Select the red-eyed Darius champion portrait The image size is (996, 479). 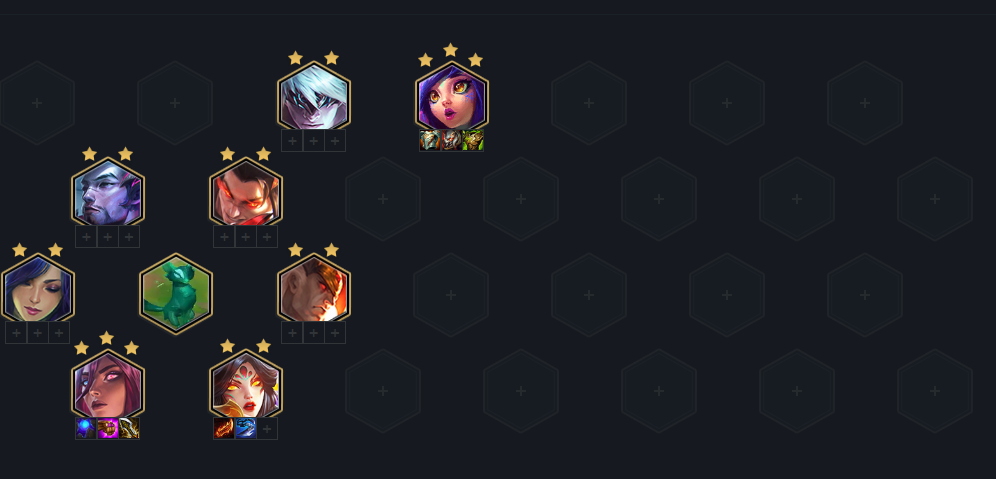point(246,193)
